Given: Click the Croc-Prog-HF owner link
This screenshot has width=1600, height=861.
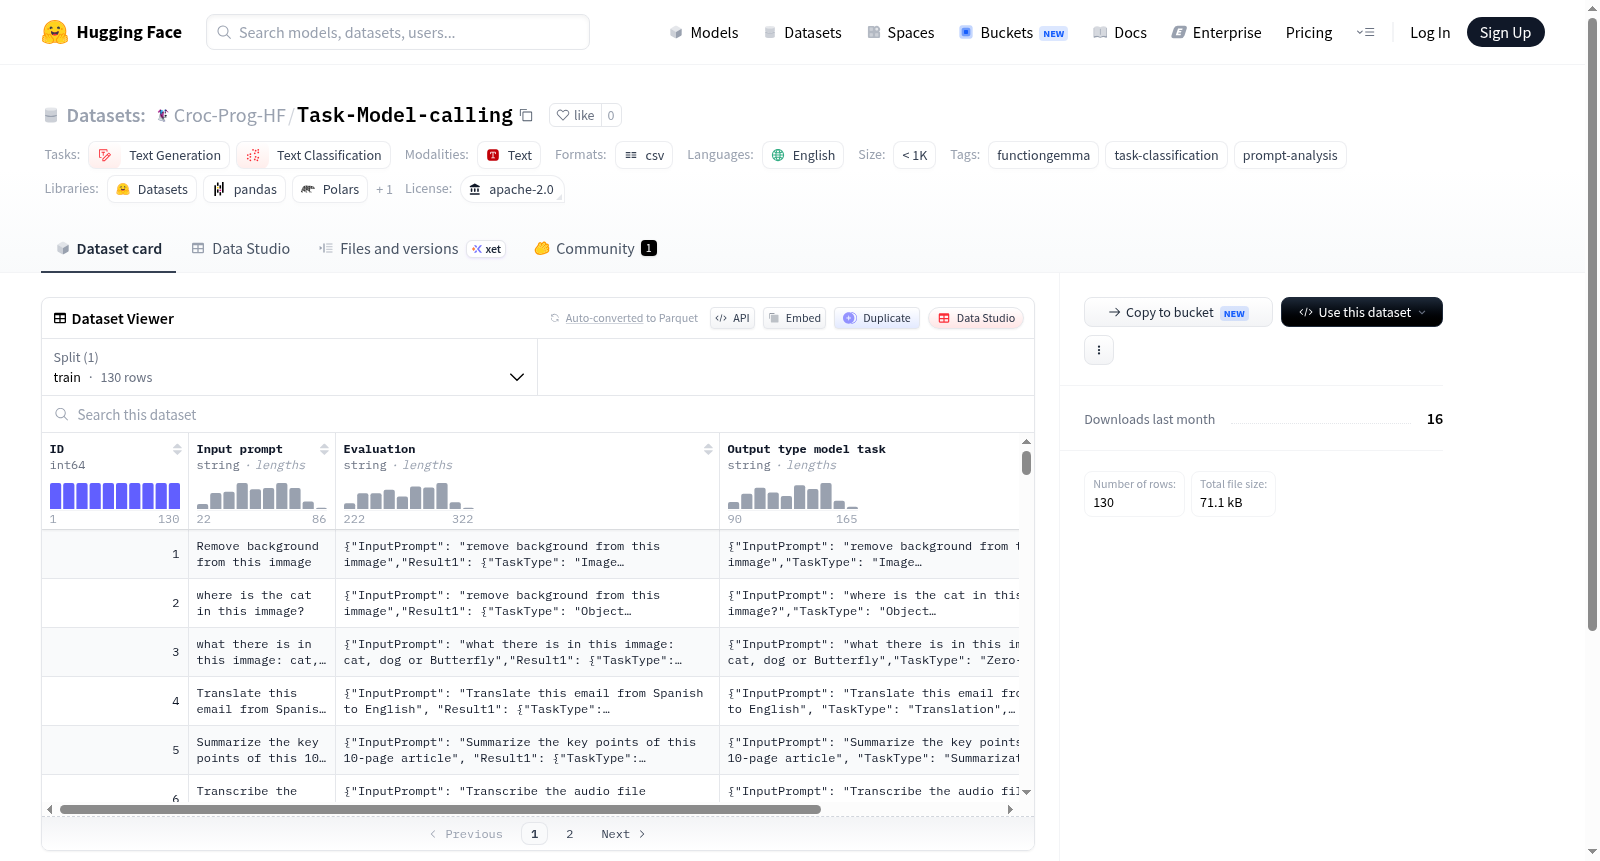Looking at the screenshot, I should point(230,115).
